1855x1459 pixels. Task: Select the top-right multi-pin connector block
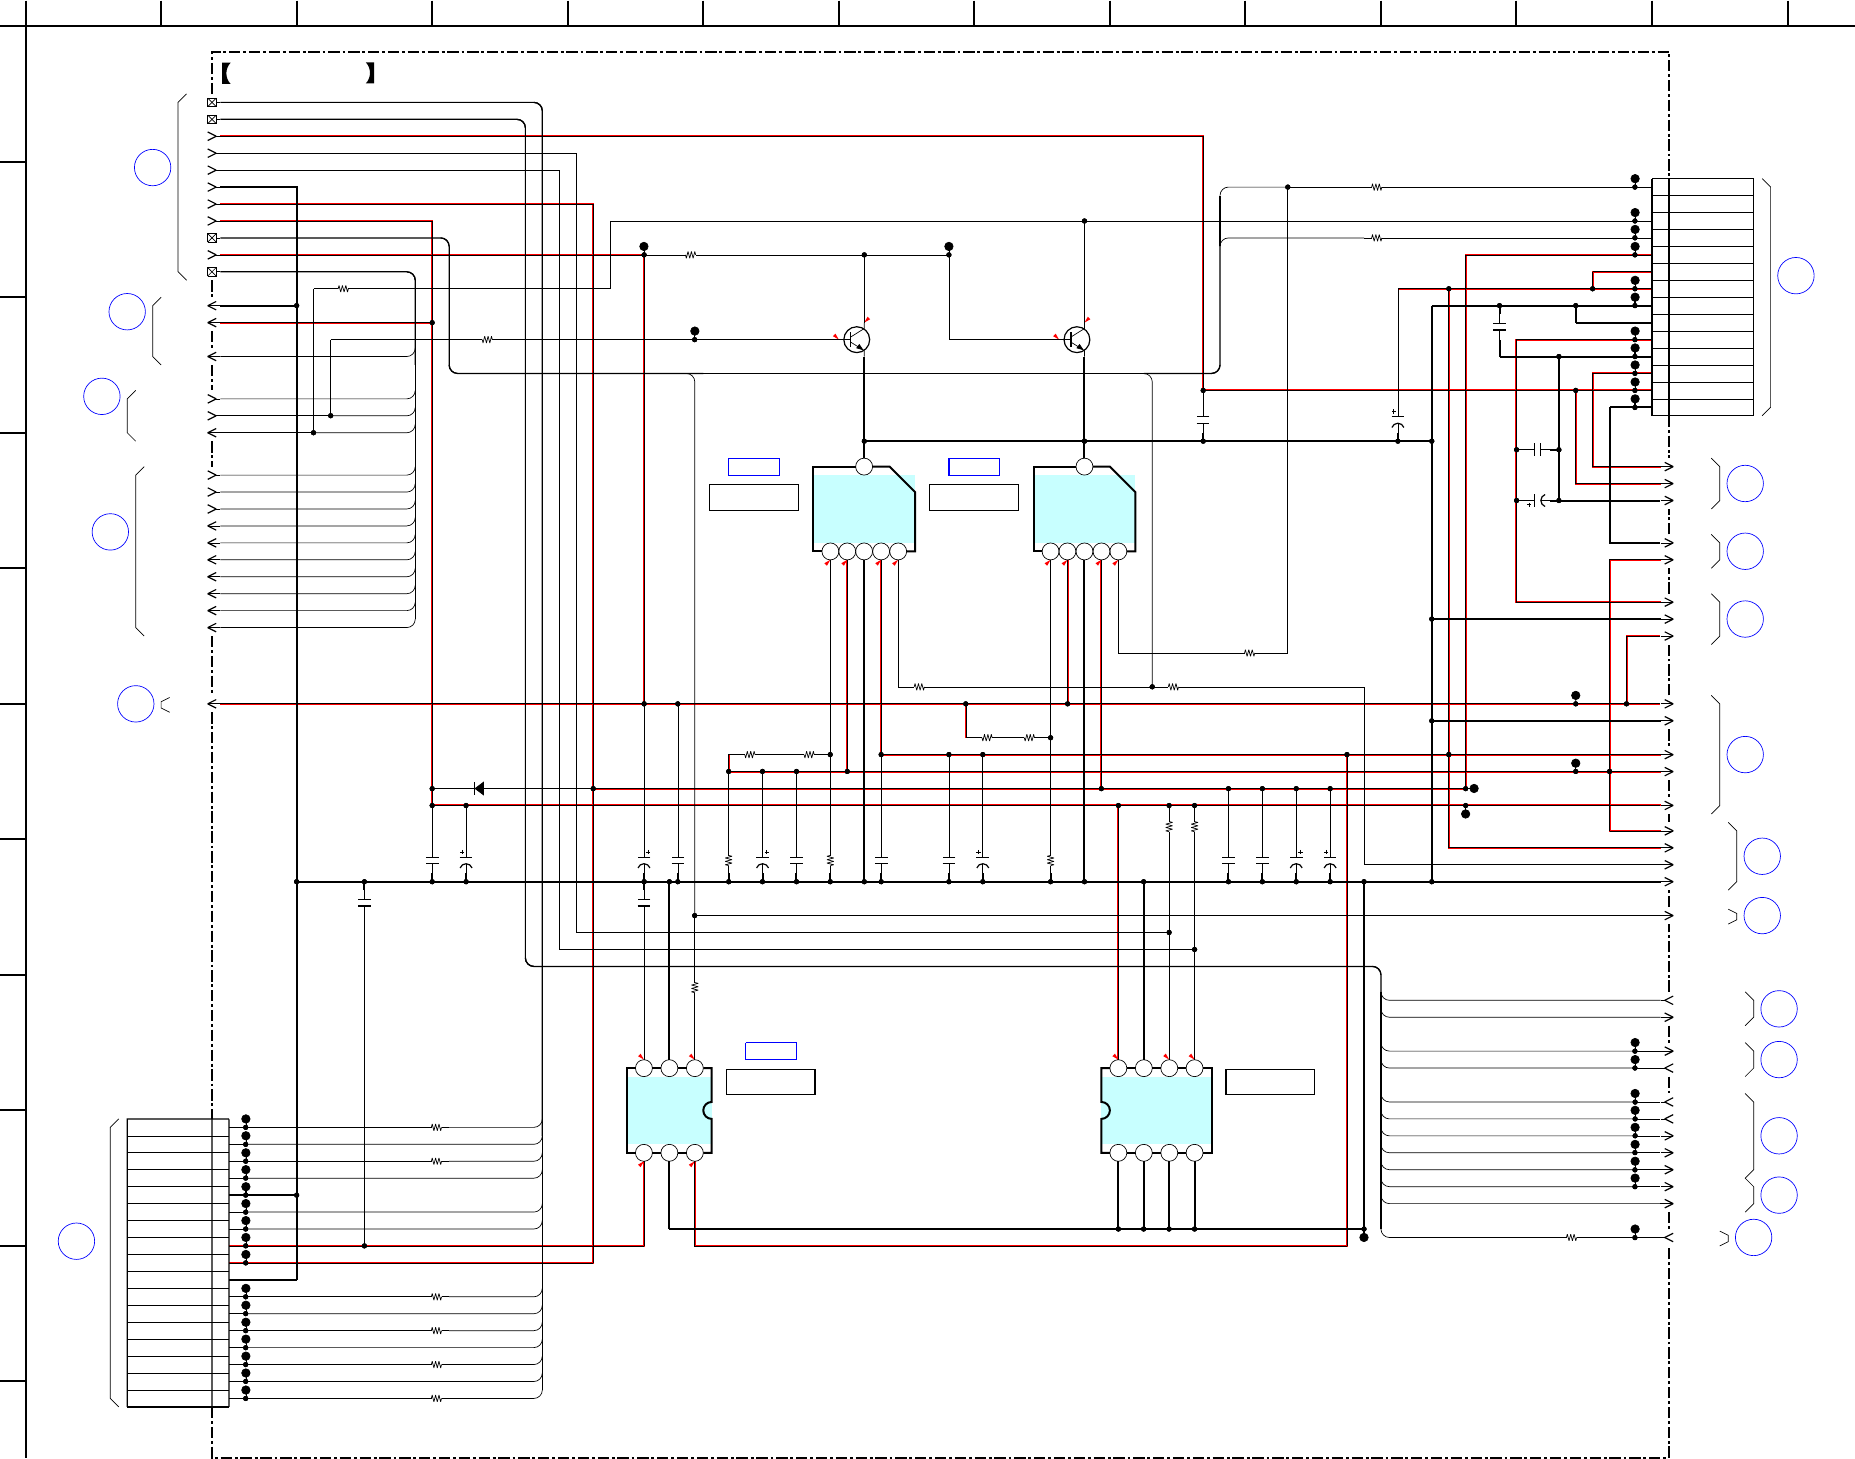pyautogui.click(x=1703, y=297)
